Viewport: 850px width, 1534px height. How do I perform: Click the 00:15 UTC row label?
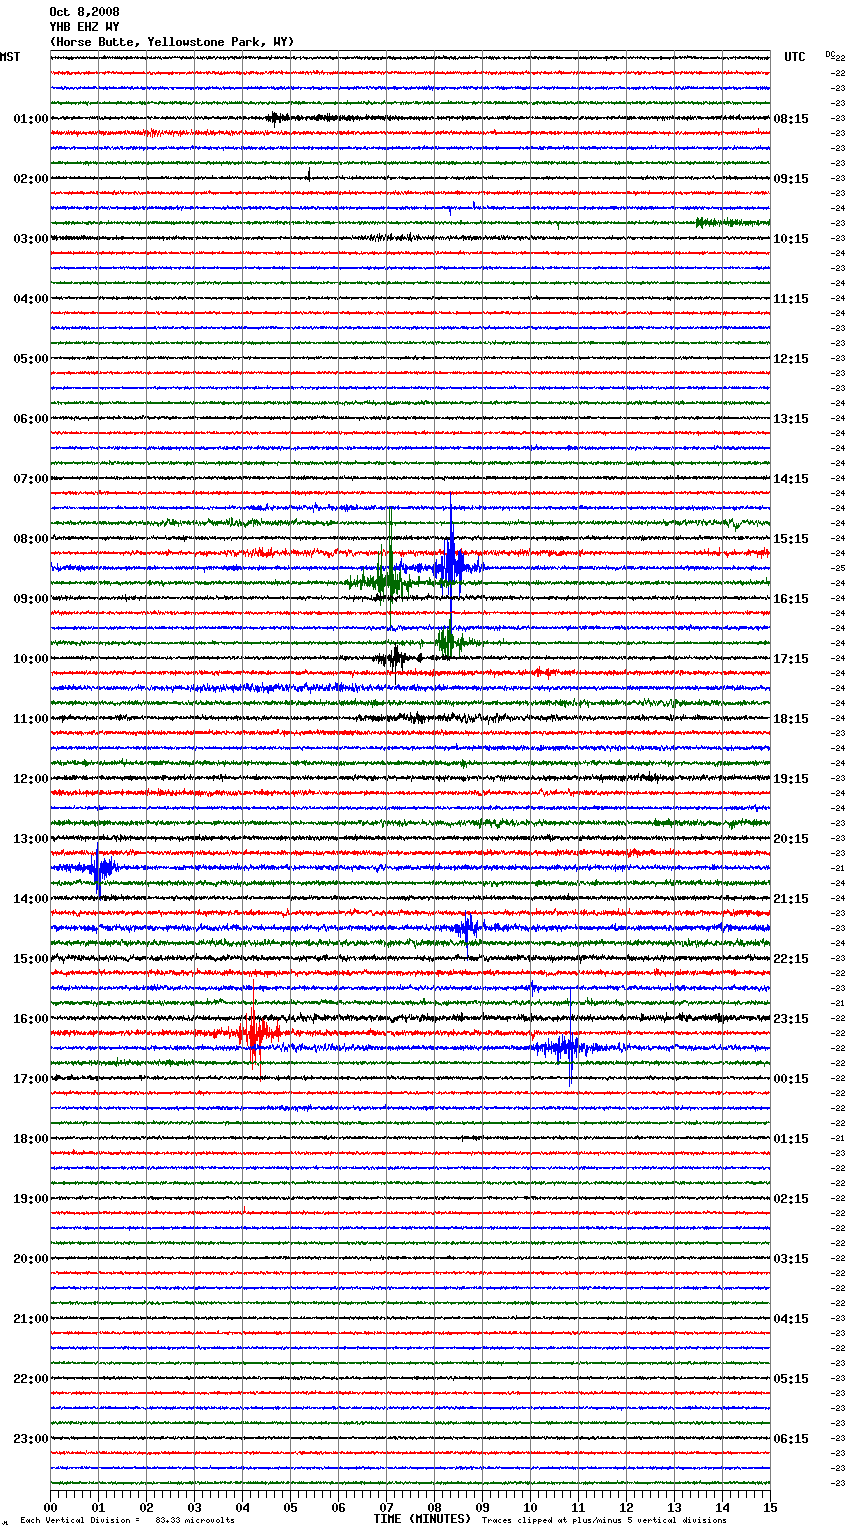791,1079
